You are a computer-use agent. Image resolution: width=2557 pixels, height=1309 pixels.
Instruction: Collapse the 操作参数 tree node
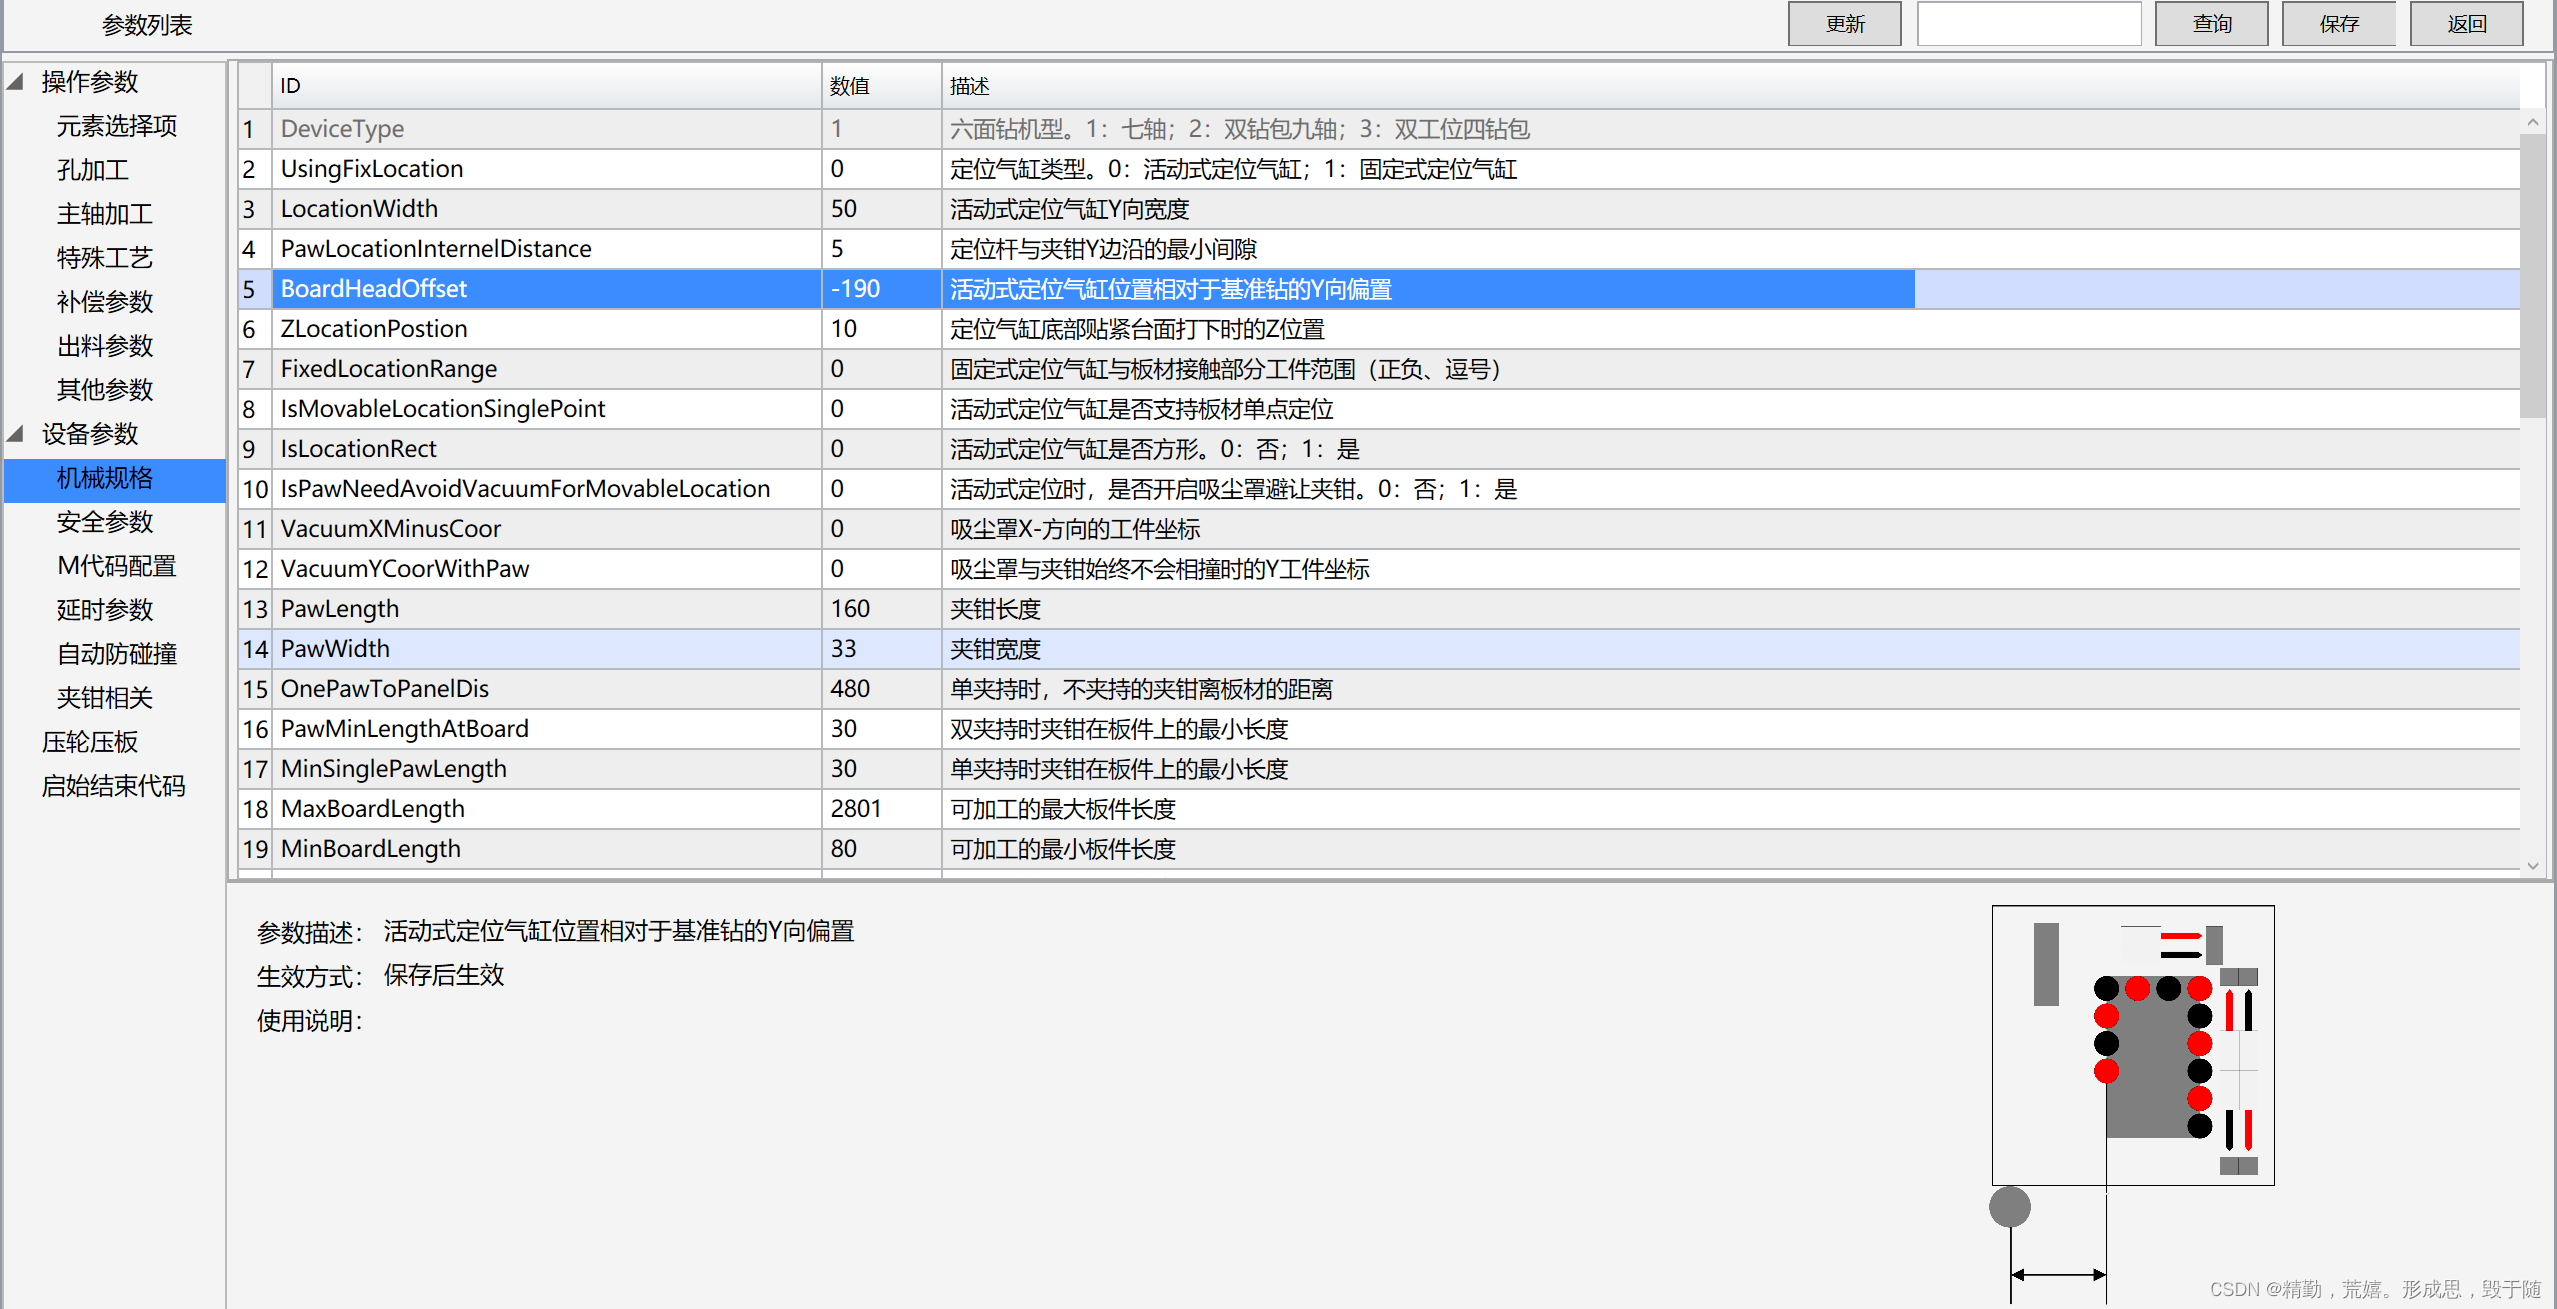coord(16,82)
